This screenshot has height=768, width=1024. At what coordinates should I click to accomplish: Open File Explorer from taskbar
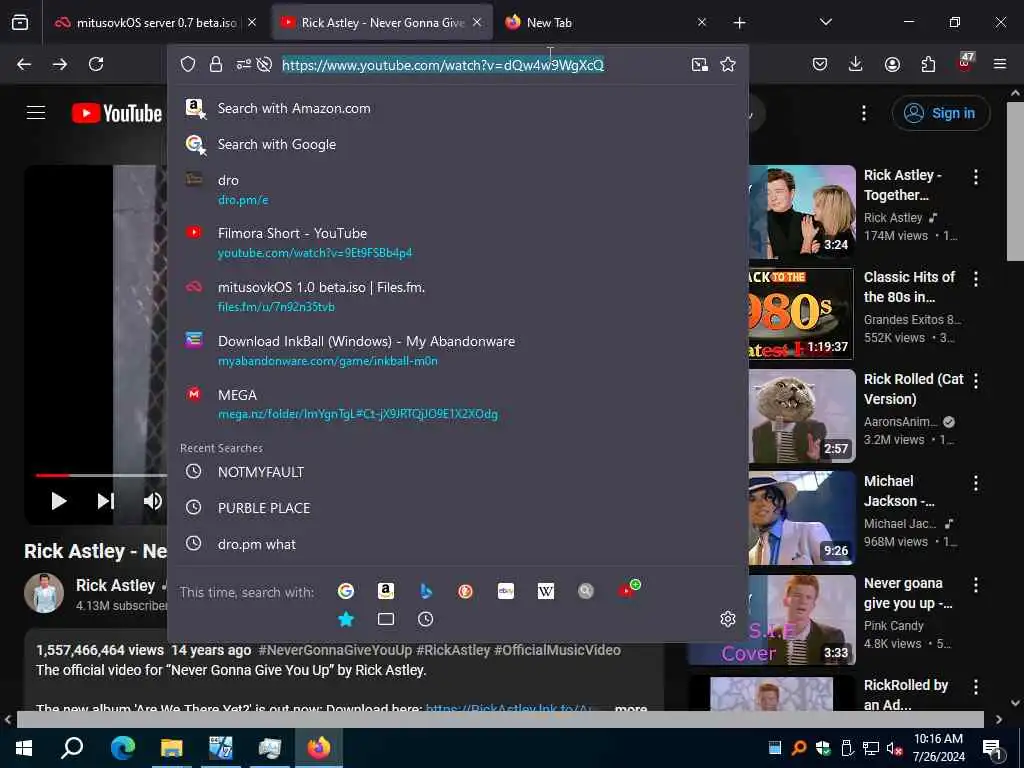coord(171,748)
